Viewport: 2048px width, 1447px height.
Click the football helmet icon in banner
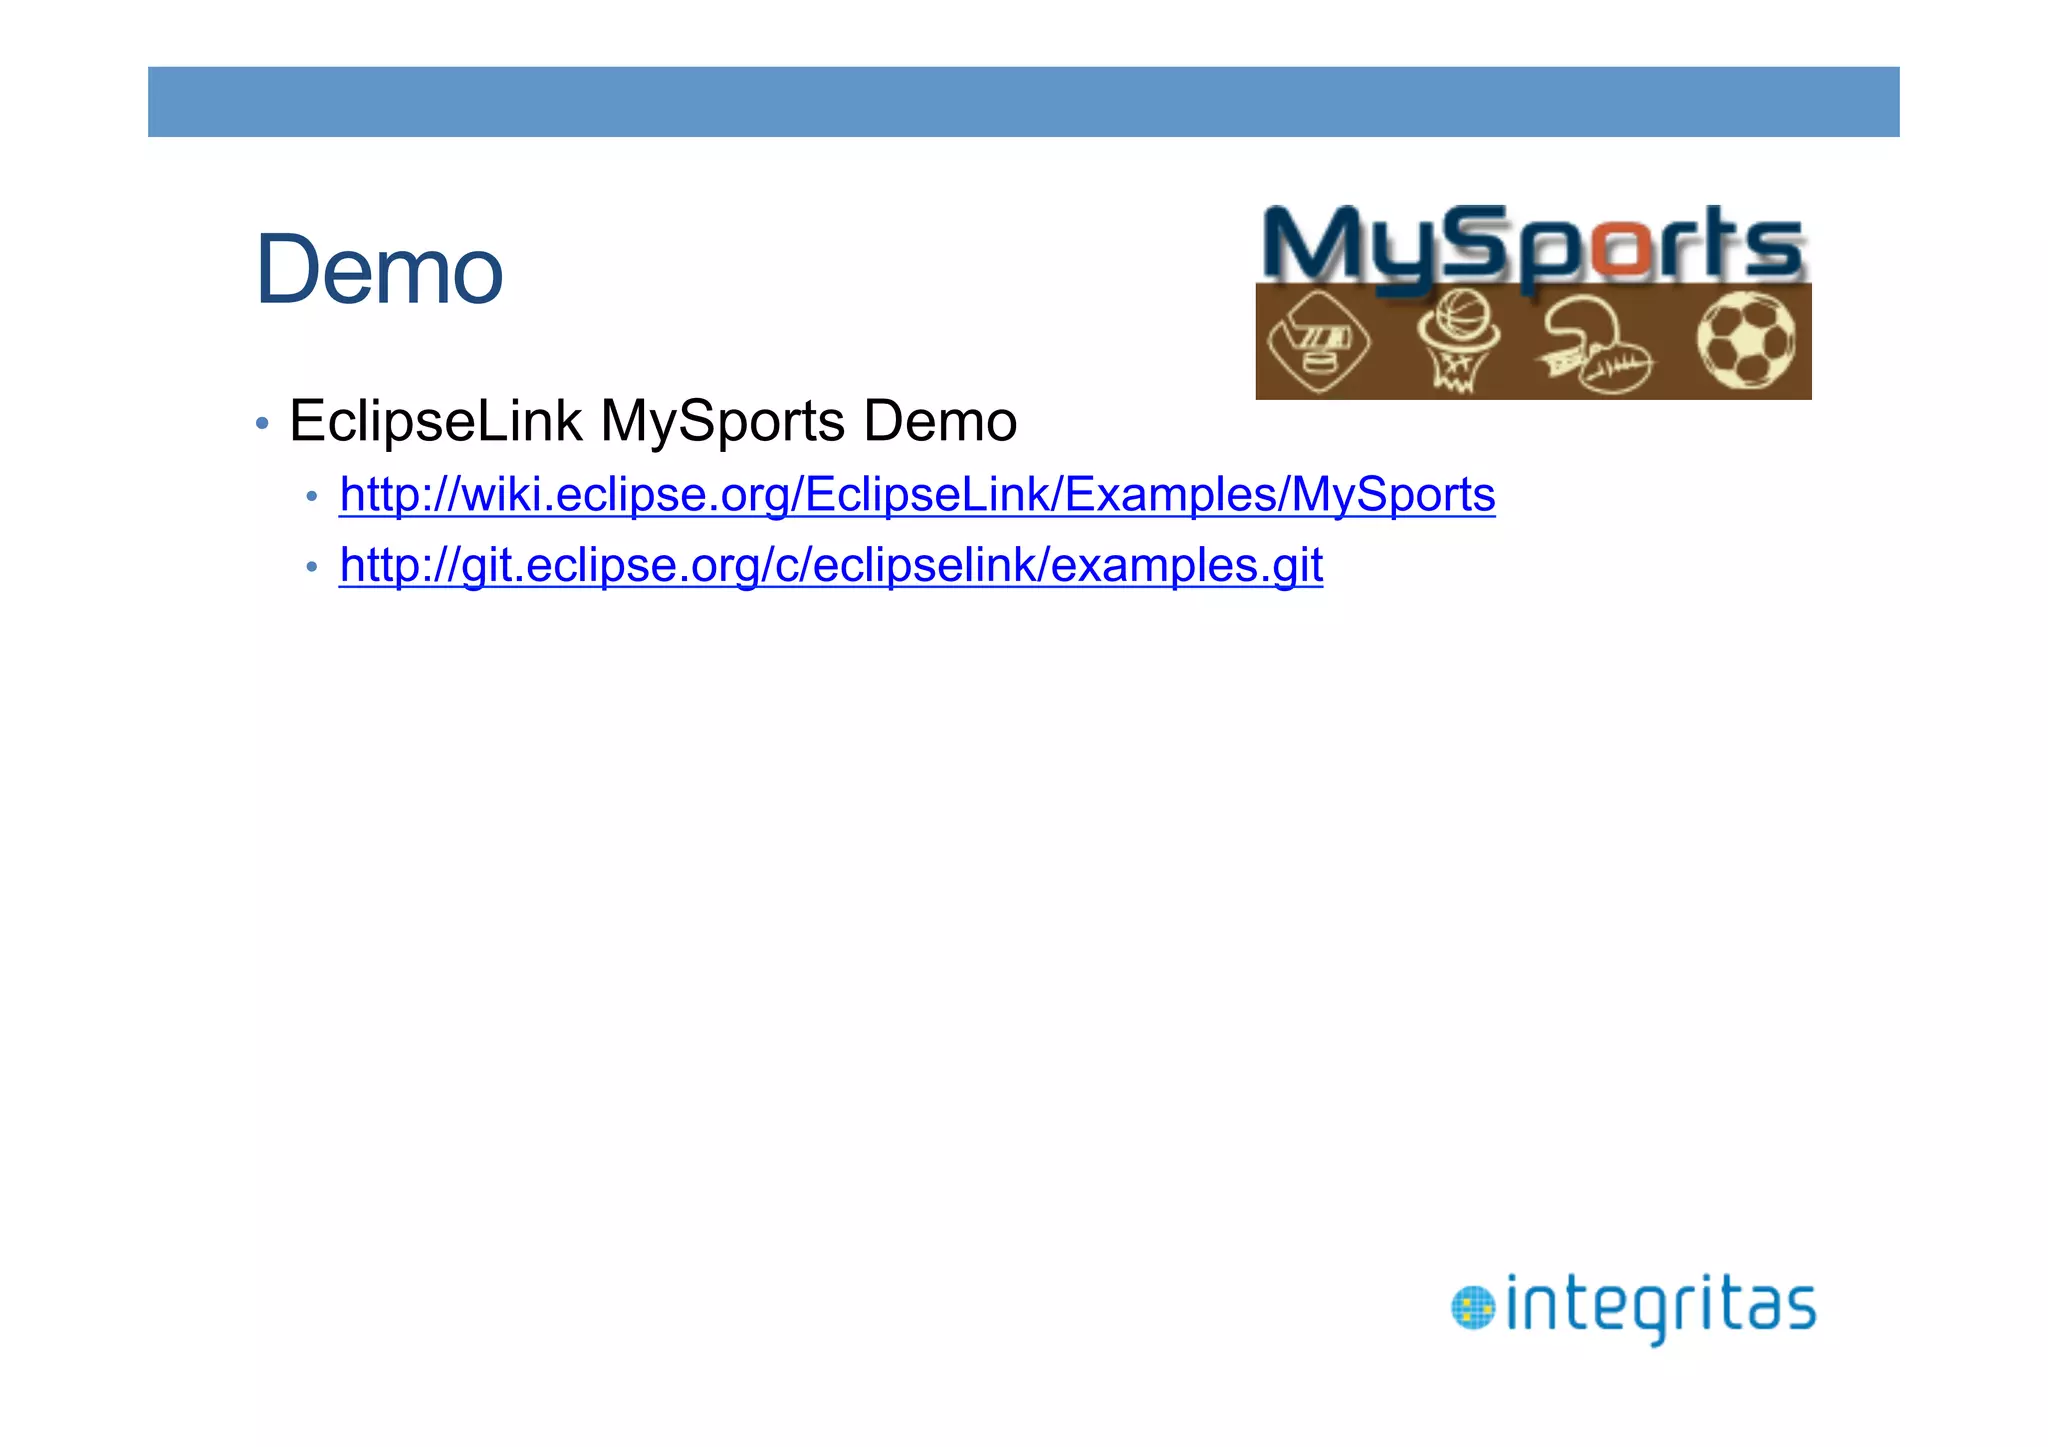click(x=1597, y=346)
